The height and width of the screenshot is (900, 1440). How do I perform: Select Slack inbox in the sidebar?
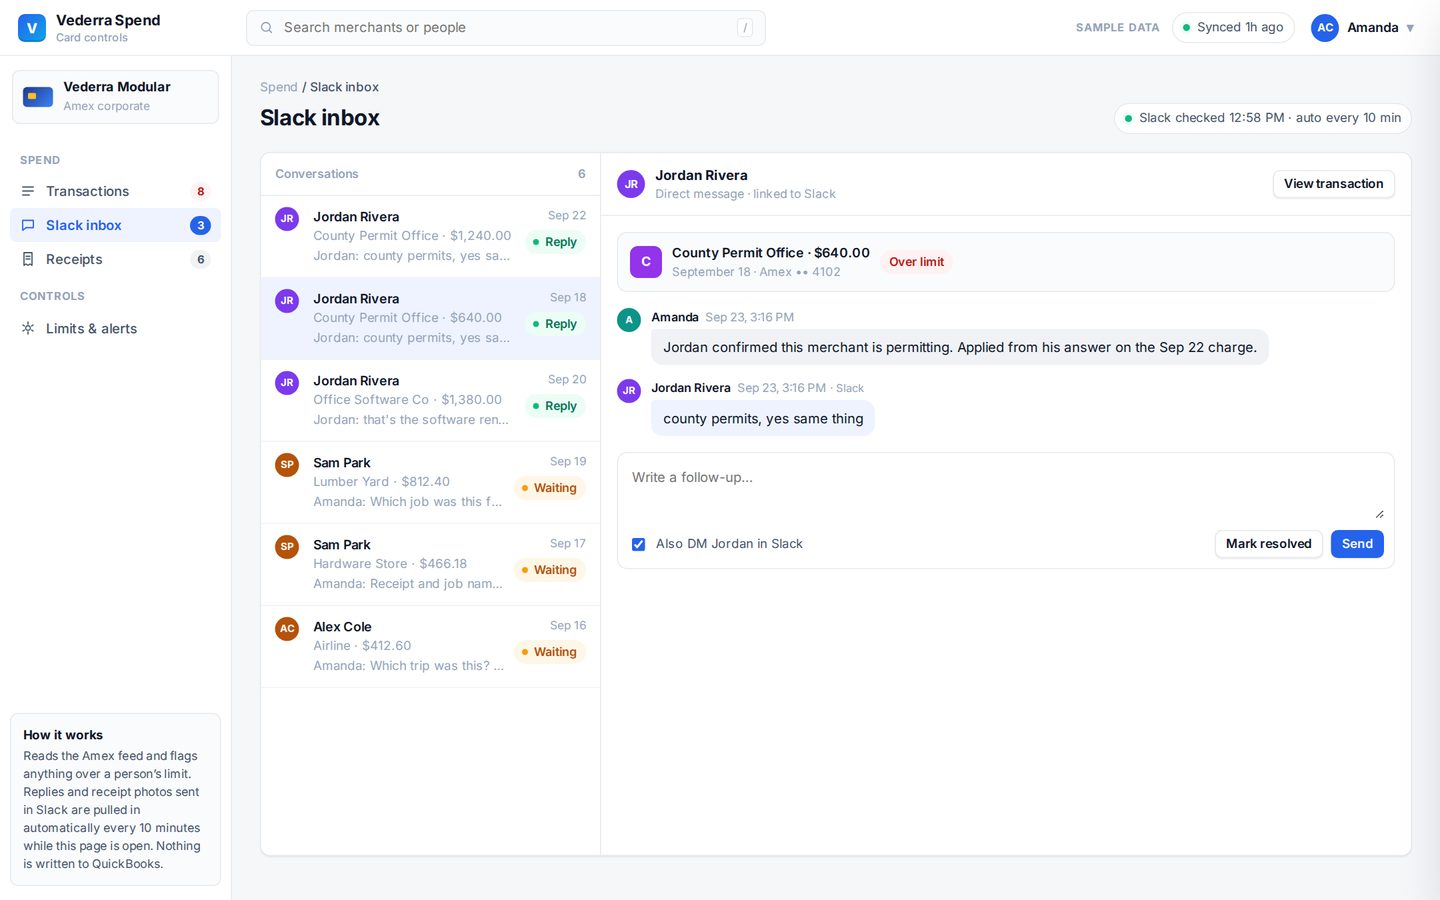[x=115, y=225]
